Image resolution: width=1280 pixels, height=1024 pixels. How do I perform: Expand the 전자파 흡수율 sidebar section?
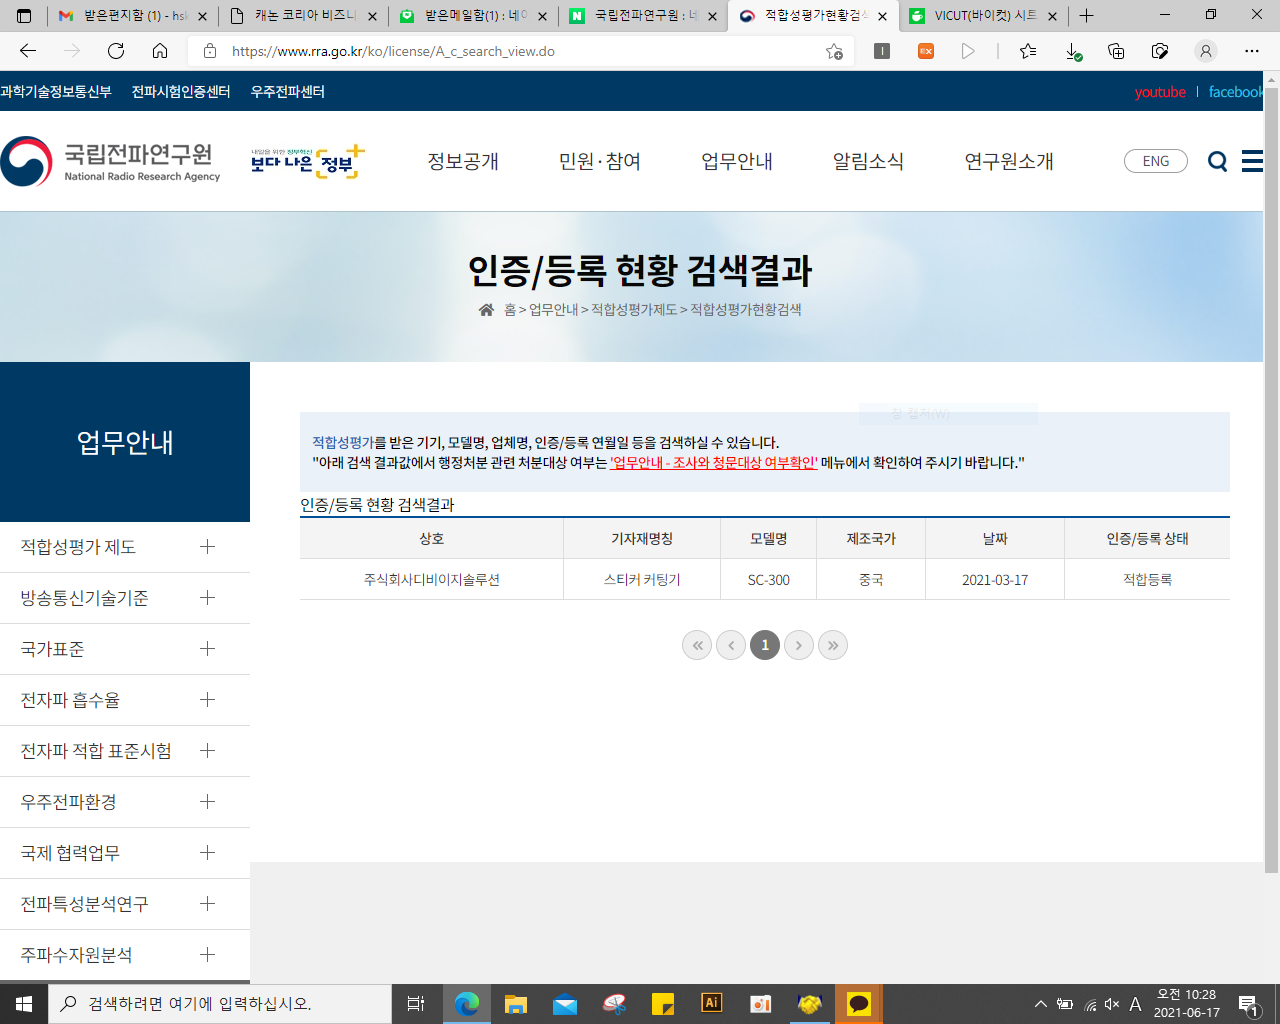(x=207, y=700)
